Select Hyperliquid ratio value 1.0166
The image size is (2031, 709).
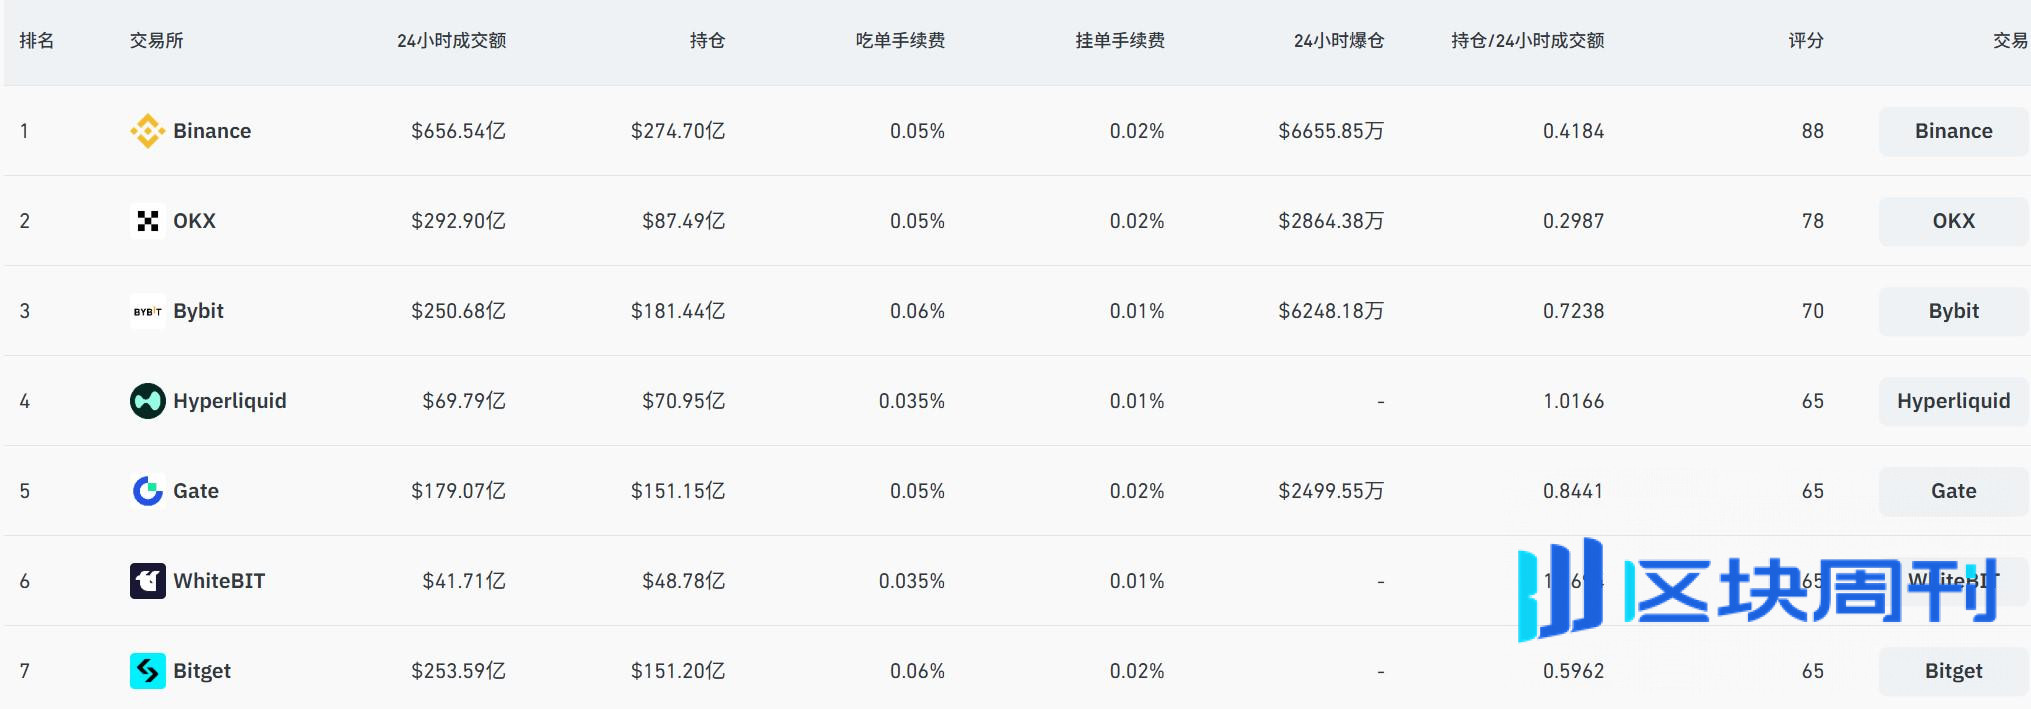(x=1574, y=401)
